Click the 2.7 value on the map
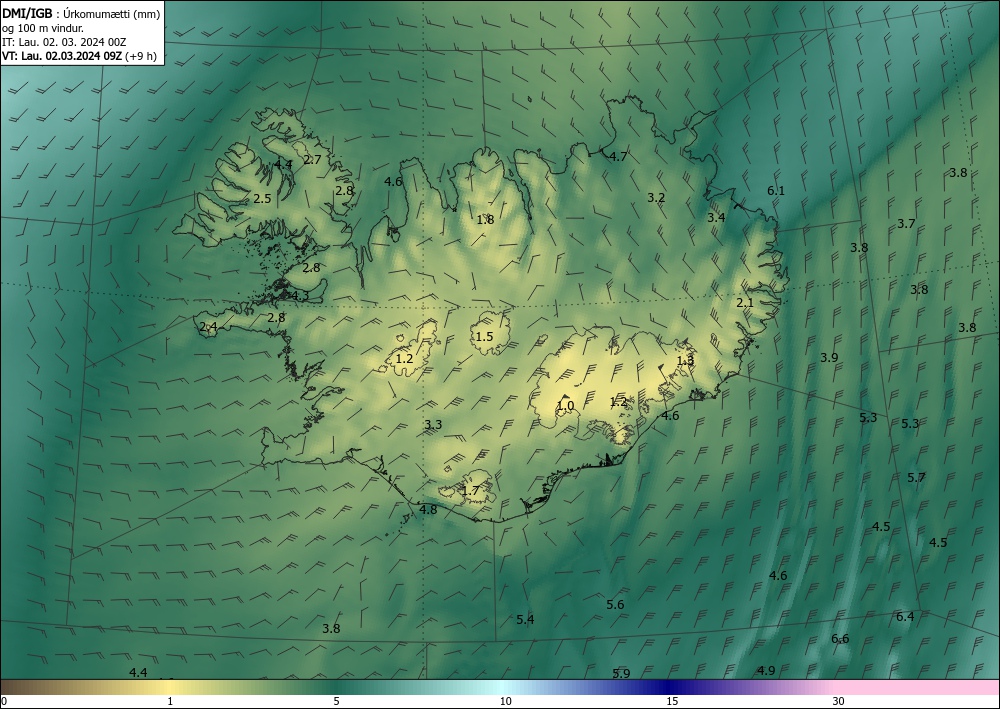1000x709 pixels. pyautogui.click(x=312, y=160)
